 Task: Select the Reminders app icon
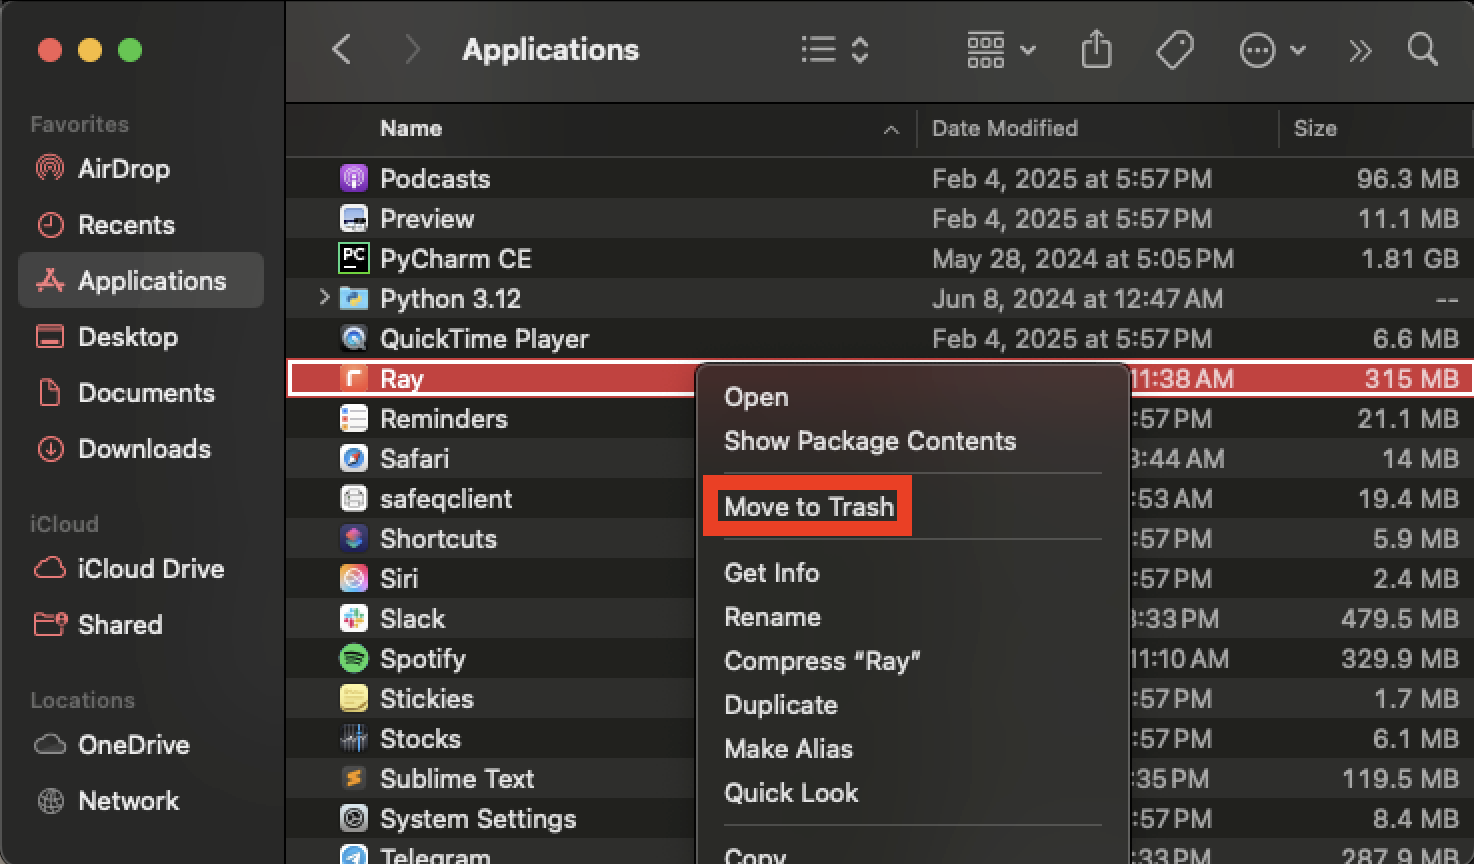[x=354, y=418]
